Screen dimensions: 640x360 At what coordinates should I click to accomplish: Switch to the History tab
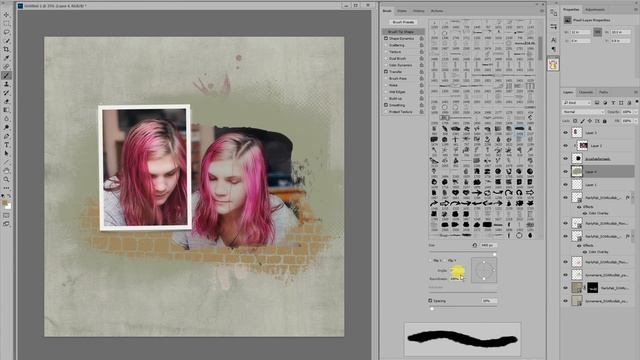[x=418, y=11]
